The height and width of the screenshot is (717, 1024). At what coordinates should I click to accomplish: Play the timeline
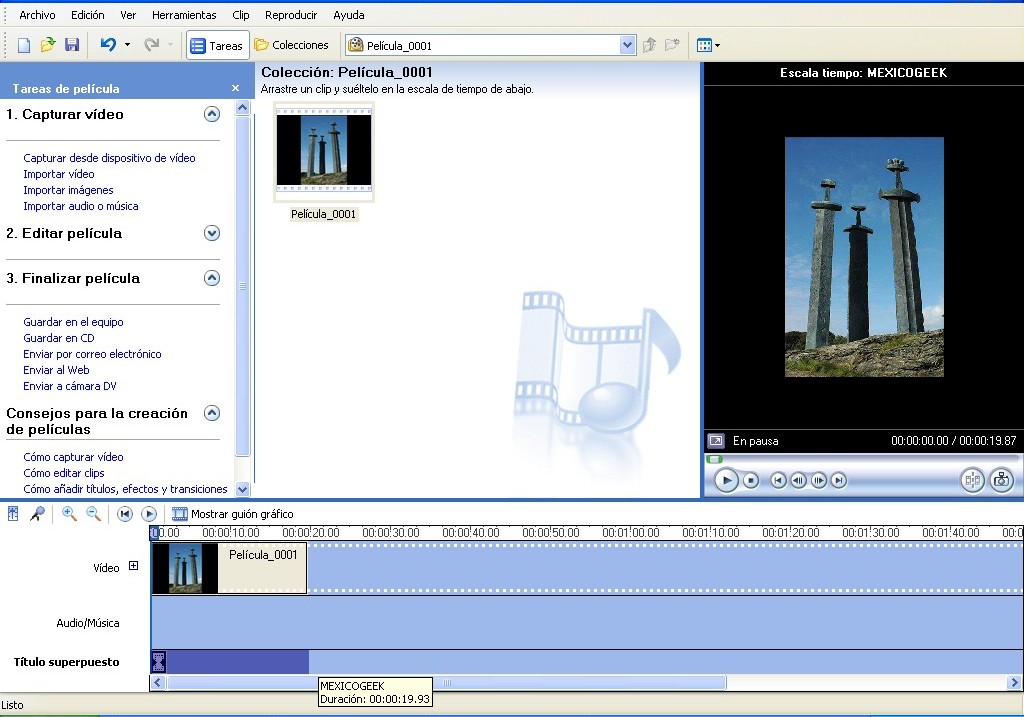pyautogui.click(x=149, y=514)
